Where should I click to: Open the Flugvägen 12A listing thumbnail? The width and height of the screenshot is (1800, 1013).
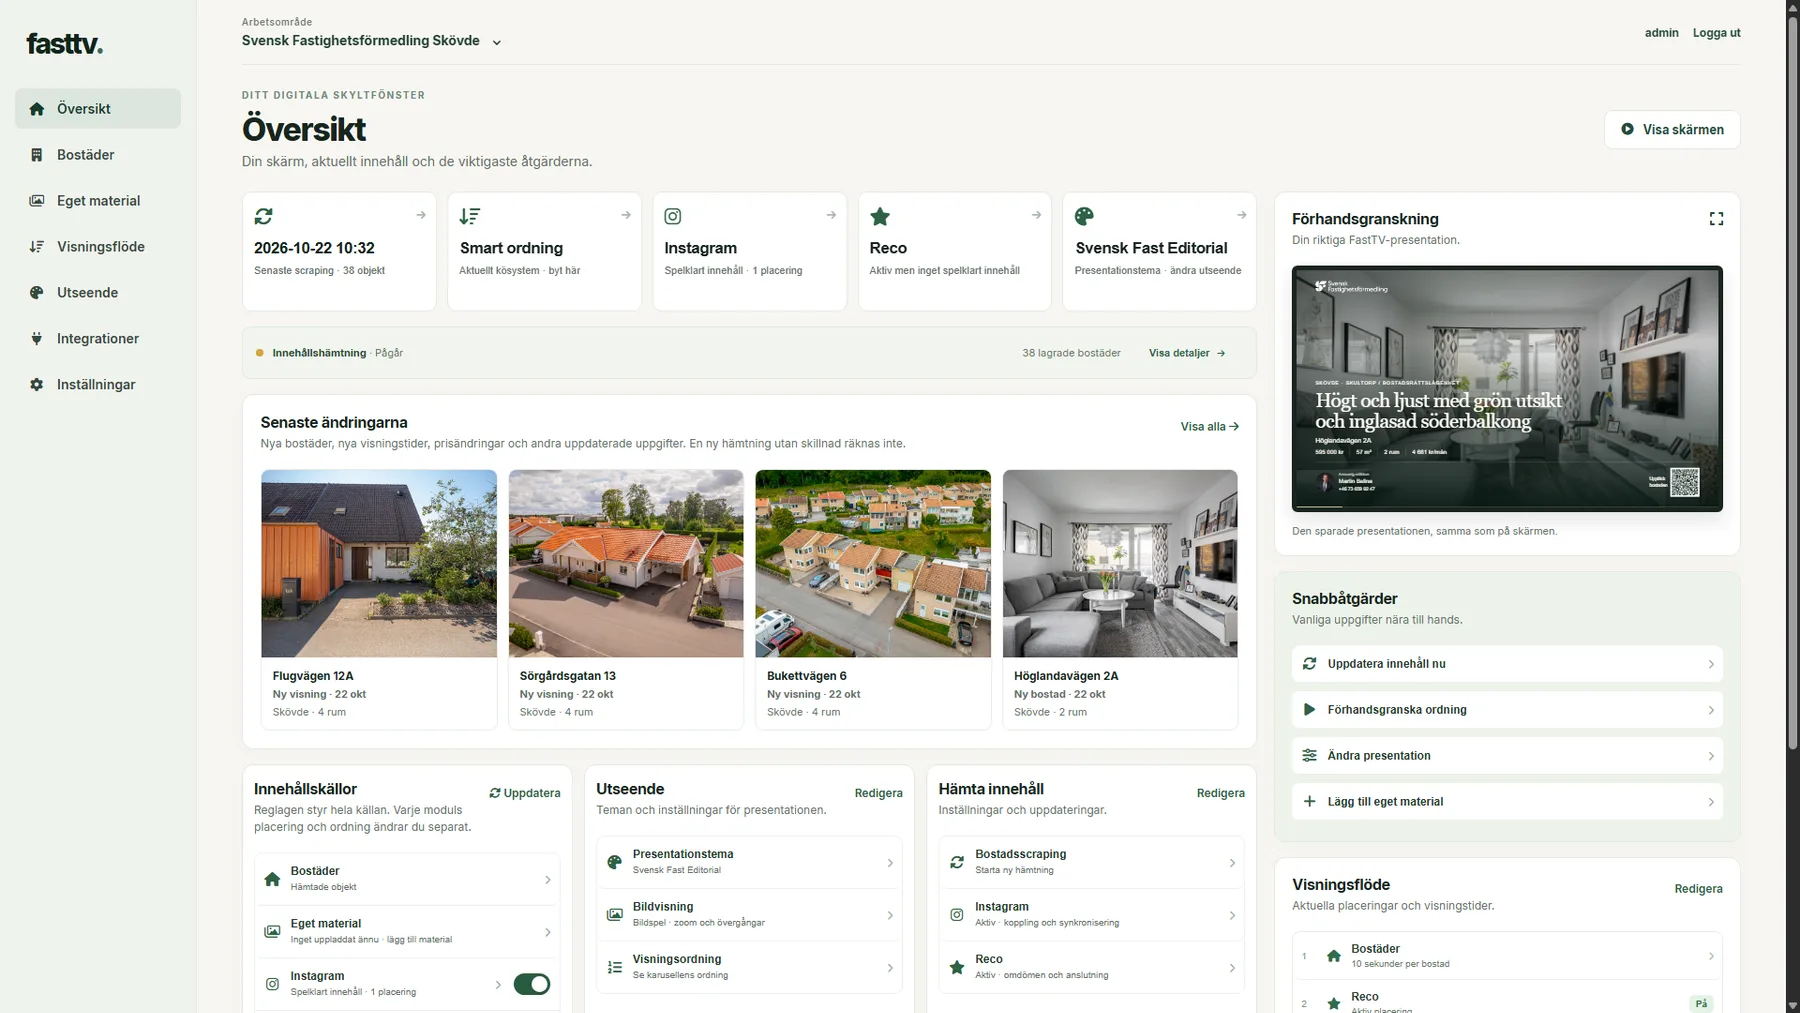pyautogui.click(x=379, y=564)
